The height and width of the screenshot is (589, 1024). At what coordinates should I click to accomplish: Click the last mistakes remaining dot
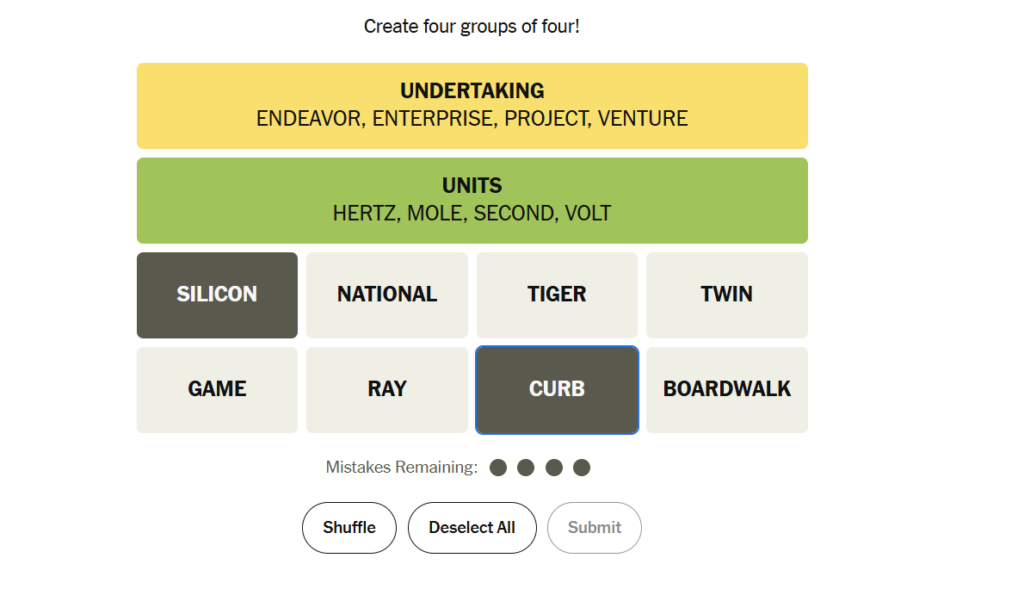tap(582, 467)
